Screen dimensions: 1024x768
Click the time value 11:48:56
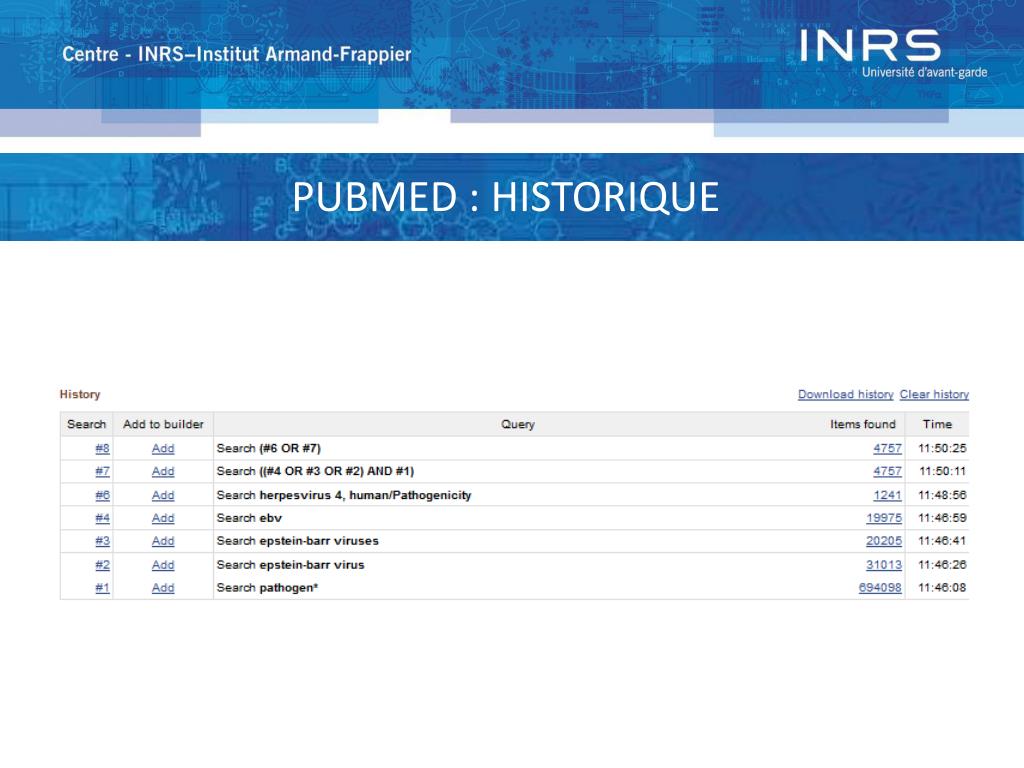[942, 495]
